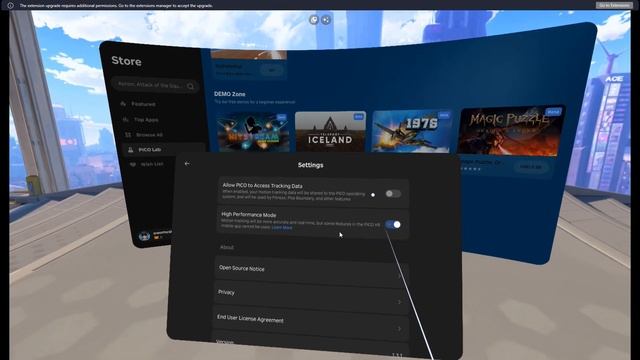
Task: Click the first round icon above the Store window
Action: click(x=313, y=20)
